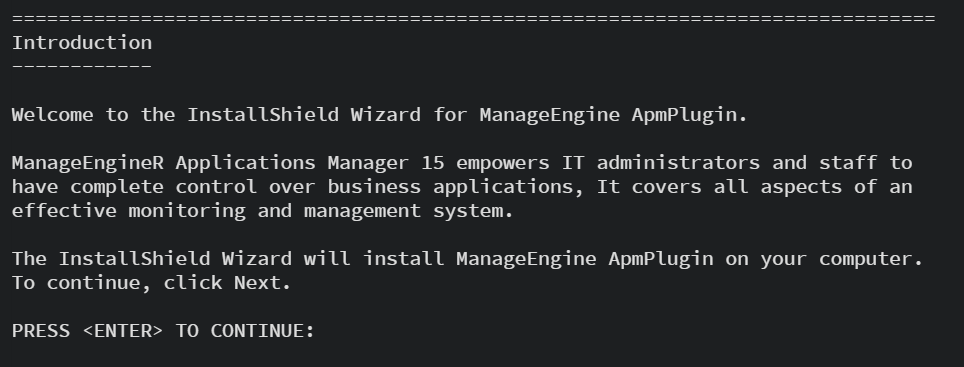Image resolution: width=964 pixels, height=367 pixels.
Task: Click the word aspects in the description
Action: (801, 186)
